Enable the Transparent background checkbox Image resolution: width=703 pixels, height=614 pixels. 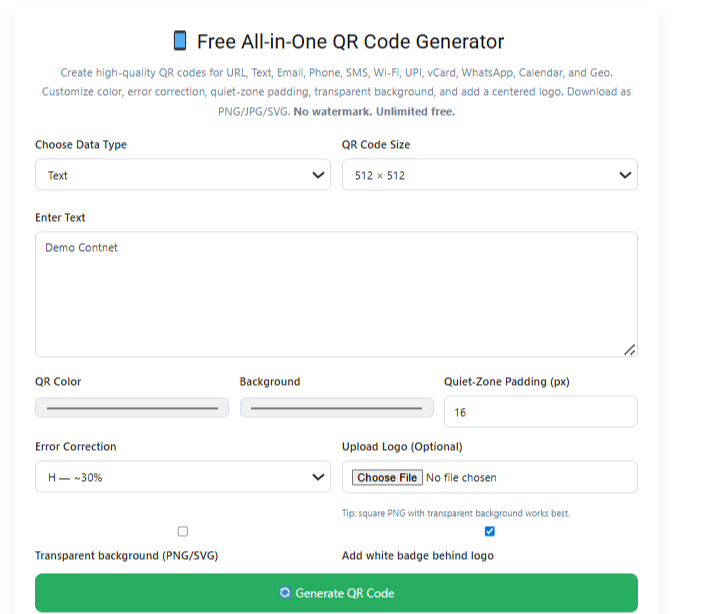(182, 531)
